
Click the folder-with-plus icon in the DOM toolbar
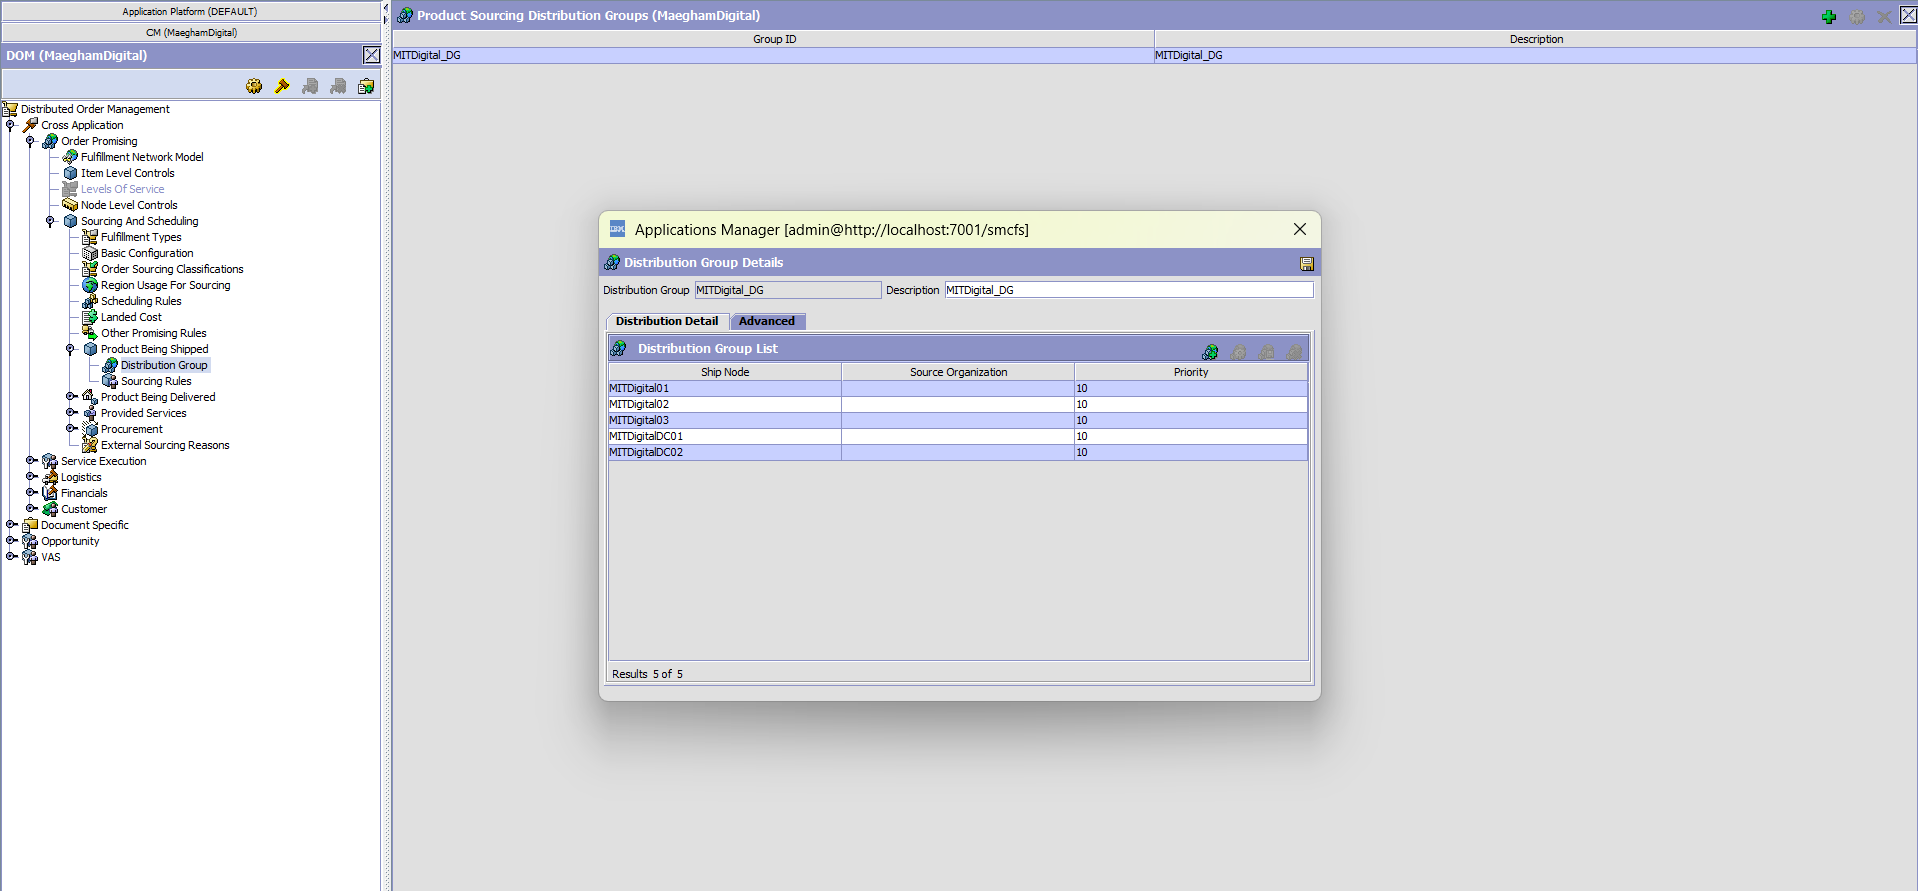(366, 87)
